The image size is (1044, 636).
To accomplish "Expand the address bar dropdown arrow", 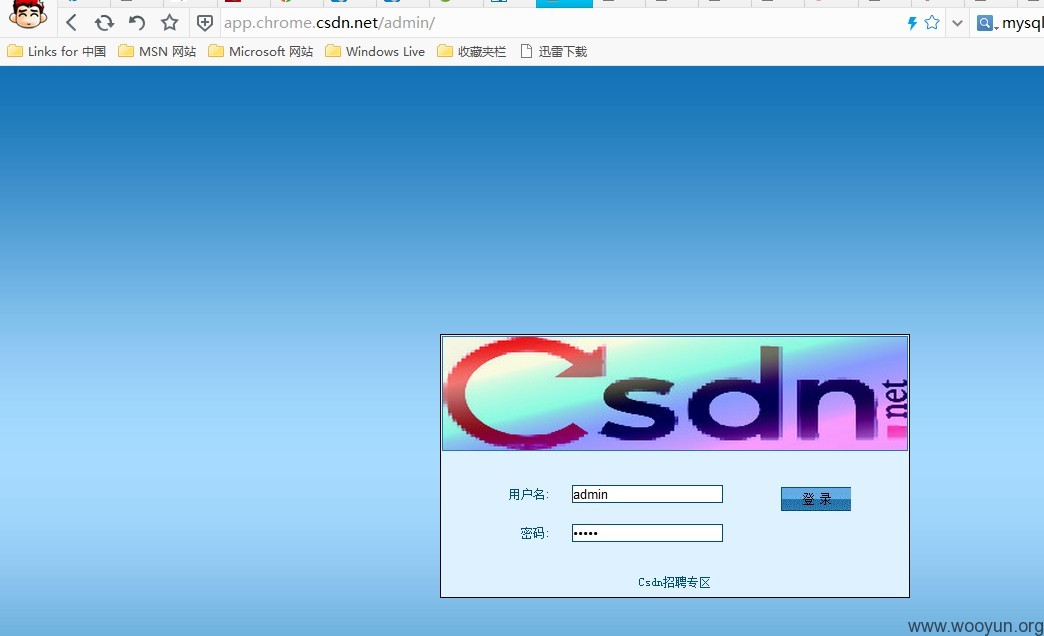I will pos(957,23).
